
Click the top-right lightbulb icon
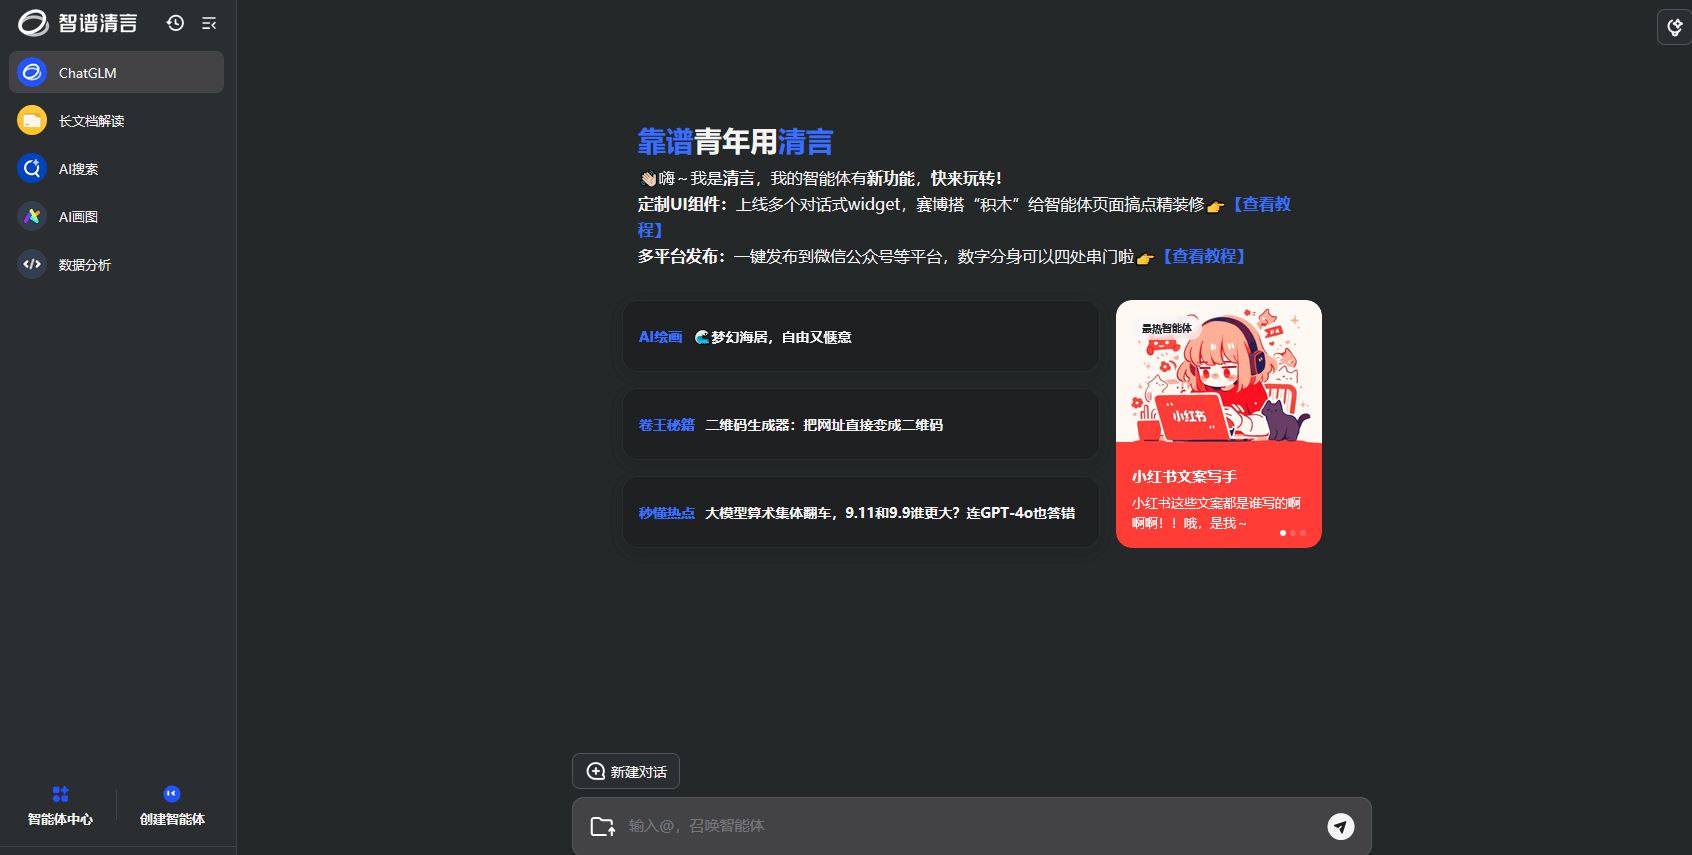[1675, 27]
